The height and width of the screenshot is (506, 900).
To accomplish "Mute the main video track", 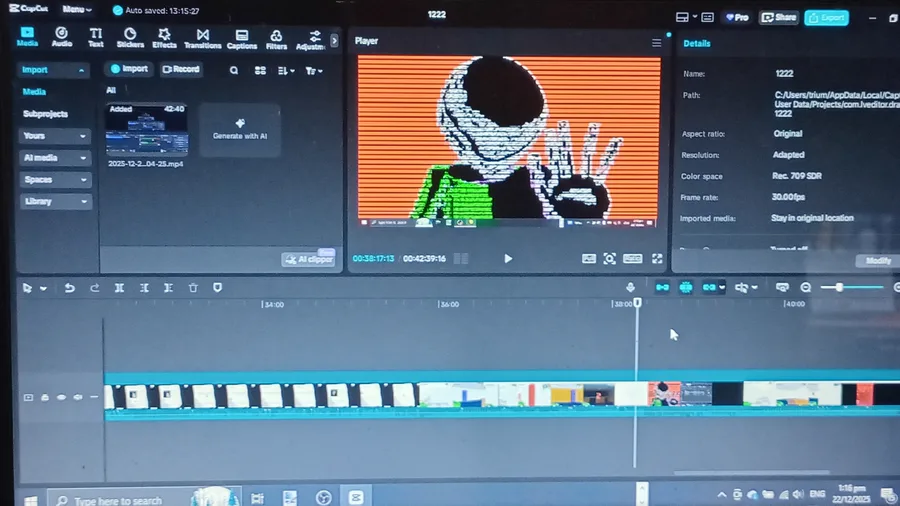I will click(78, 397).
